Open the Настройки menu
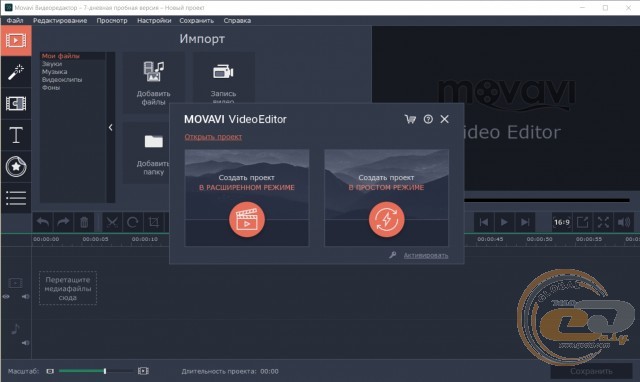 [154, 20]
